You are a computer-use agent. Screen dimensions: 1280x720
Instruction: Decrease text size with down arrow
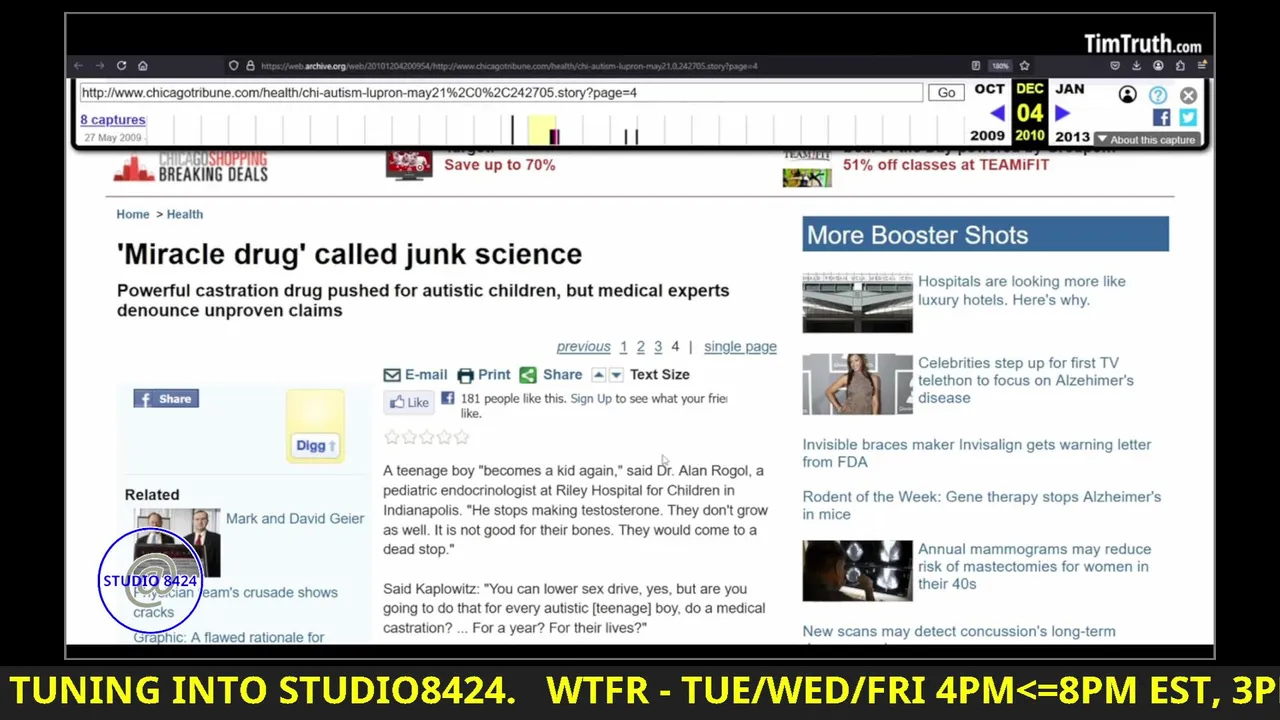click(616, 375)
